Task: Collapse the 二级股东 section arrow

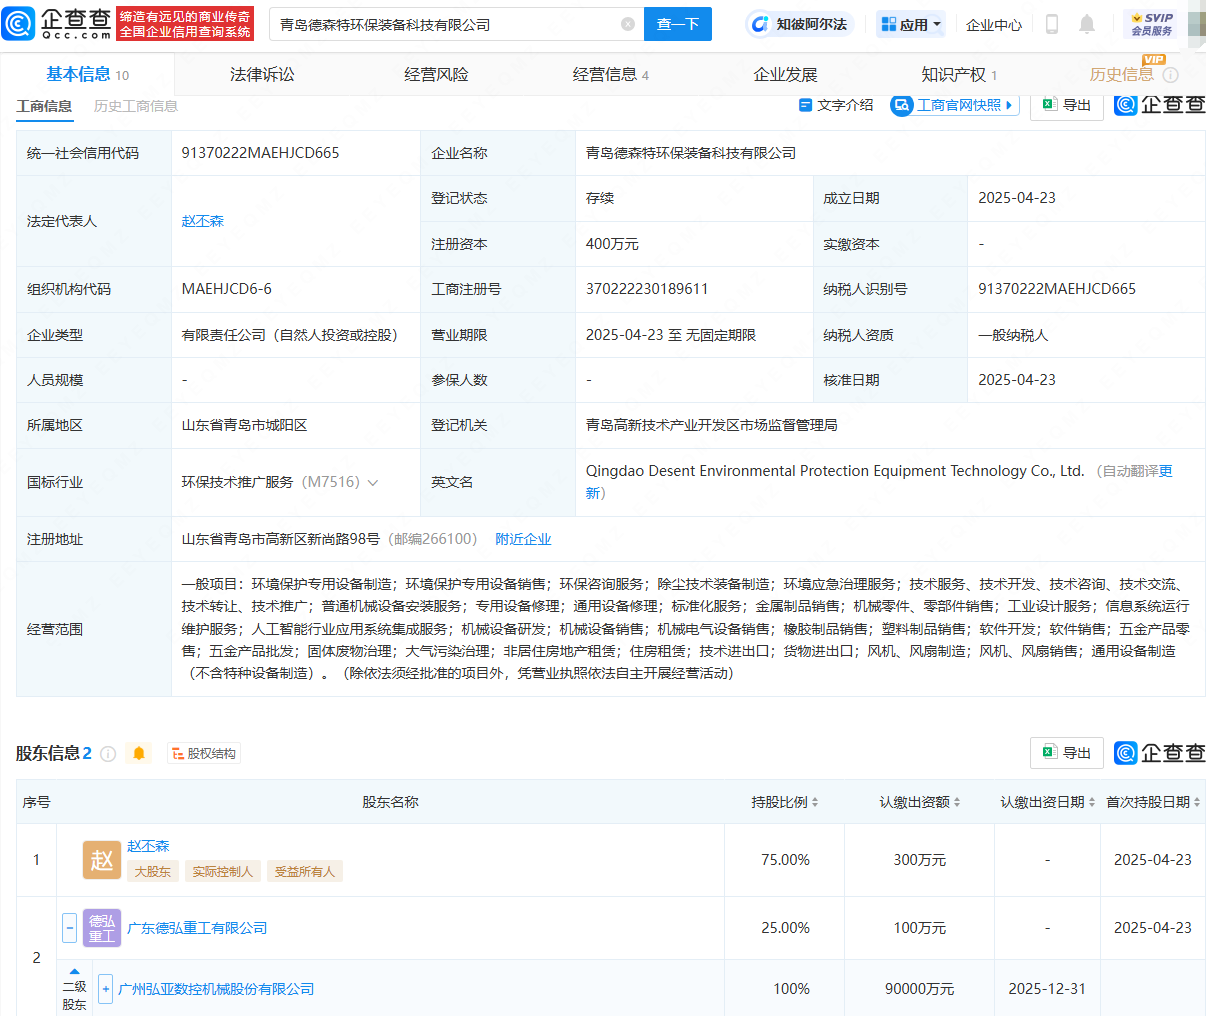Action: pos(74,971)
